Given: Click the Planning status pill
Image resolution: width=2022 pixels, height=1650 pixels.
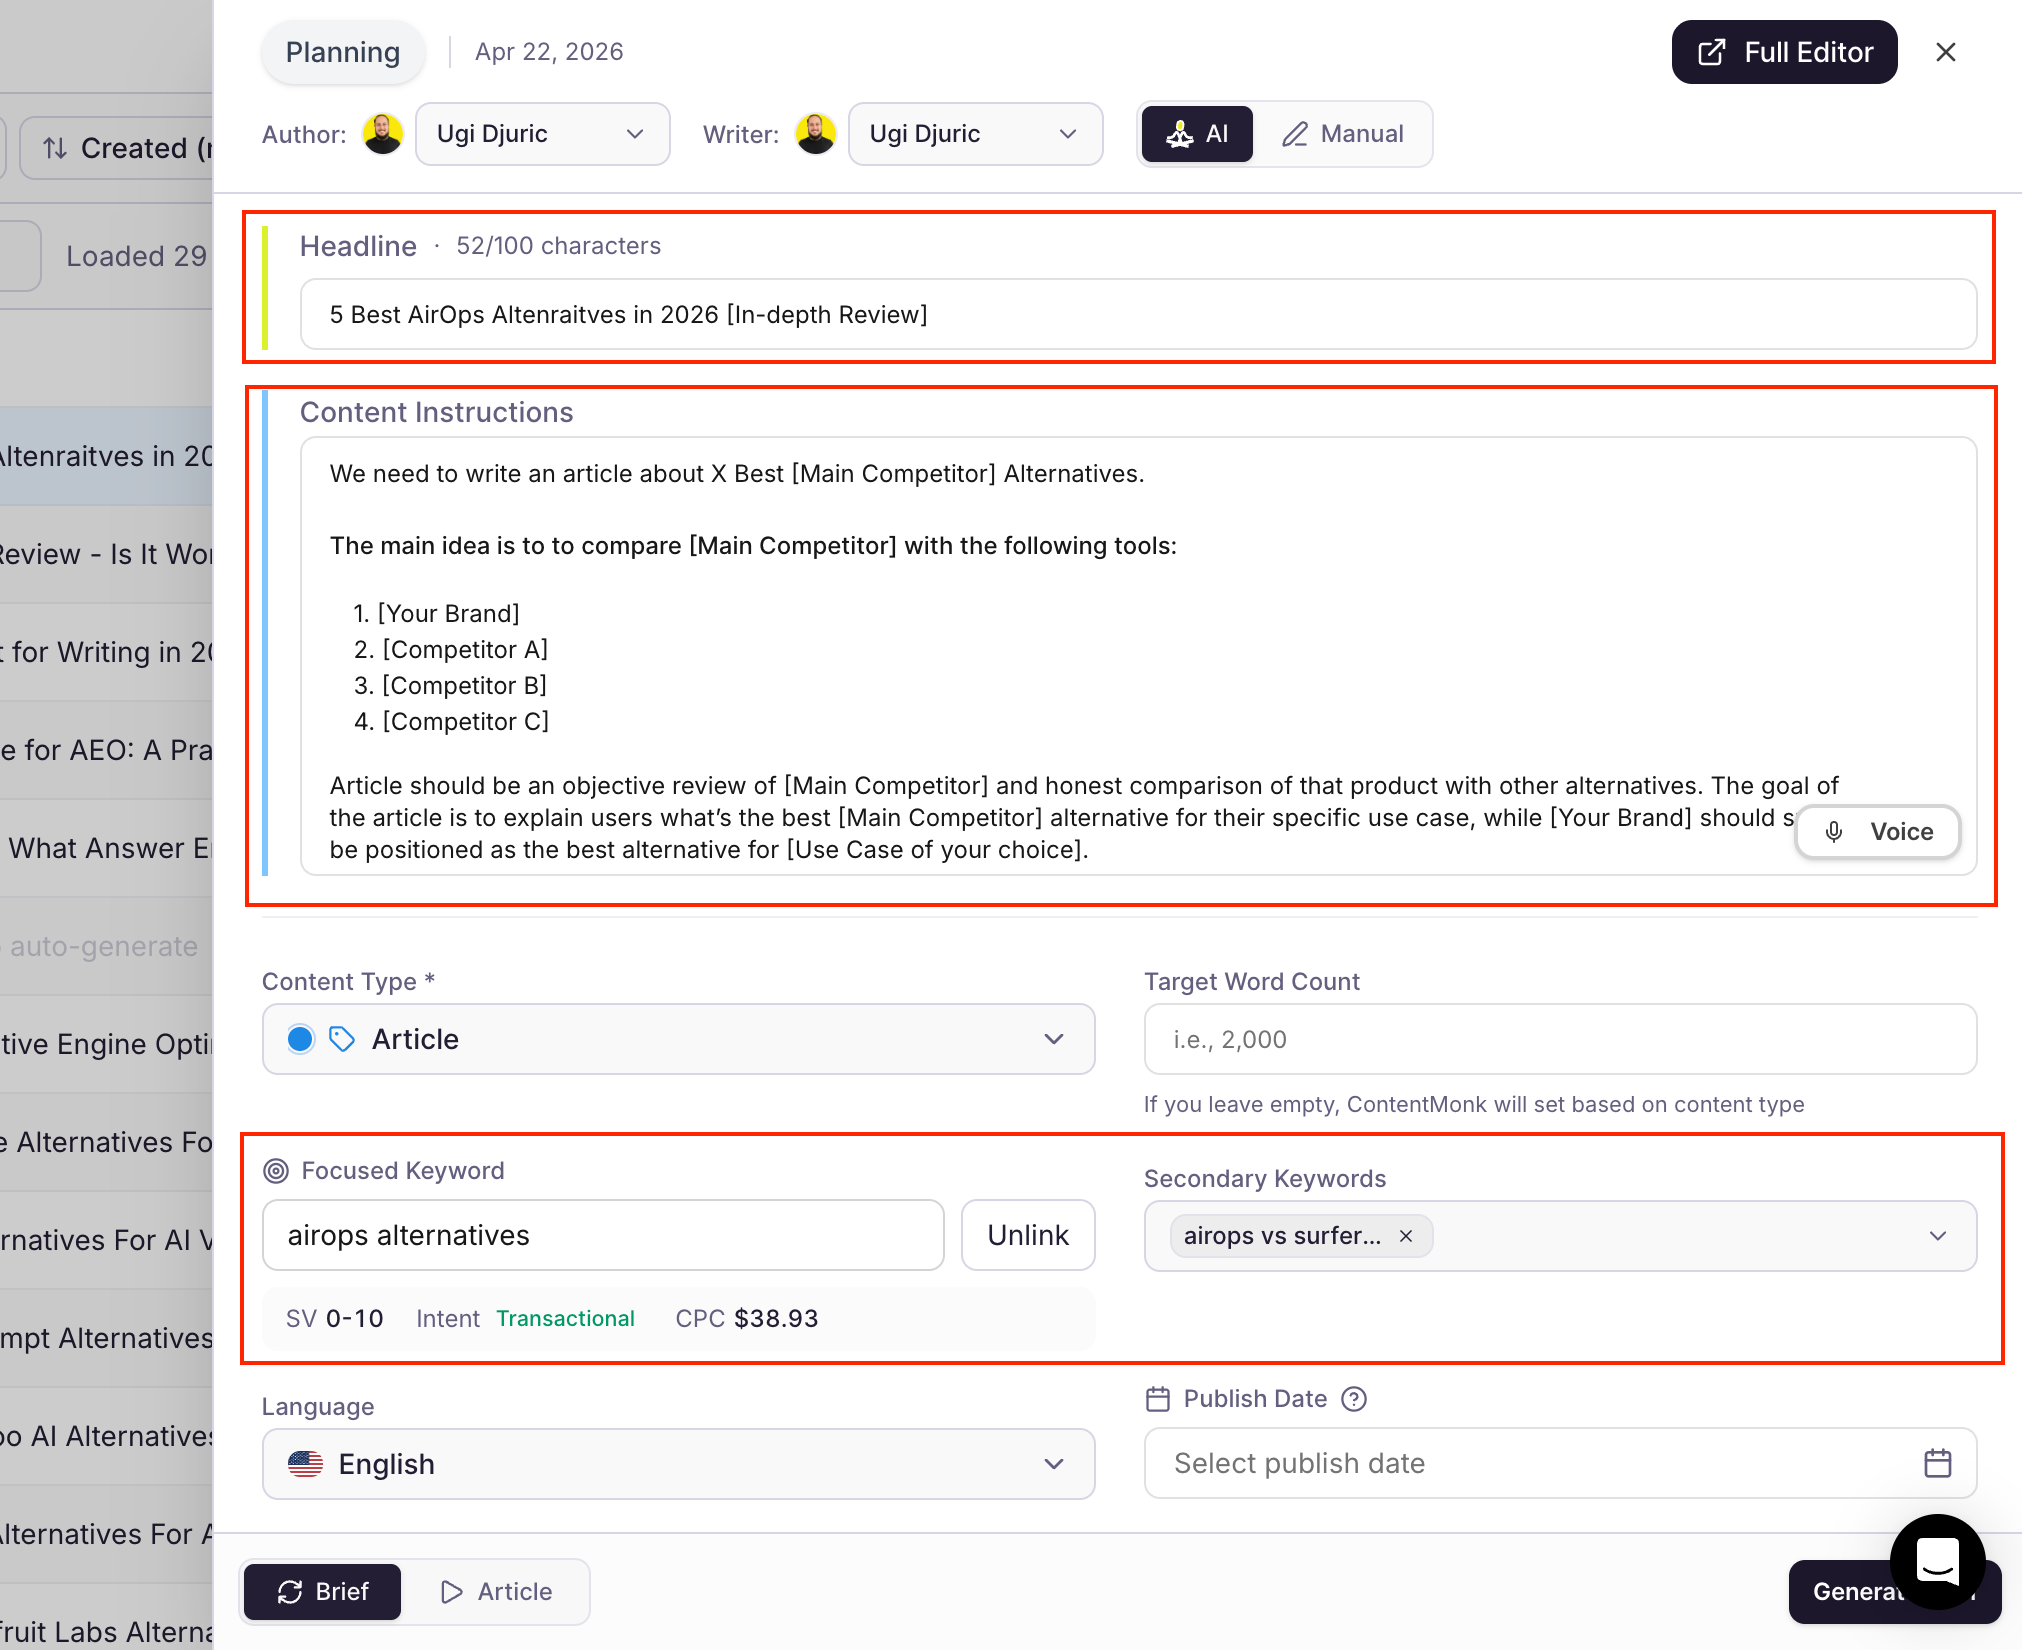Looking at the screenshot, I should click(x=343, y=52).
